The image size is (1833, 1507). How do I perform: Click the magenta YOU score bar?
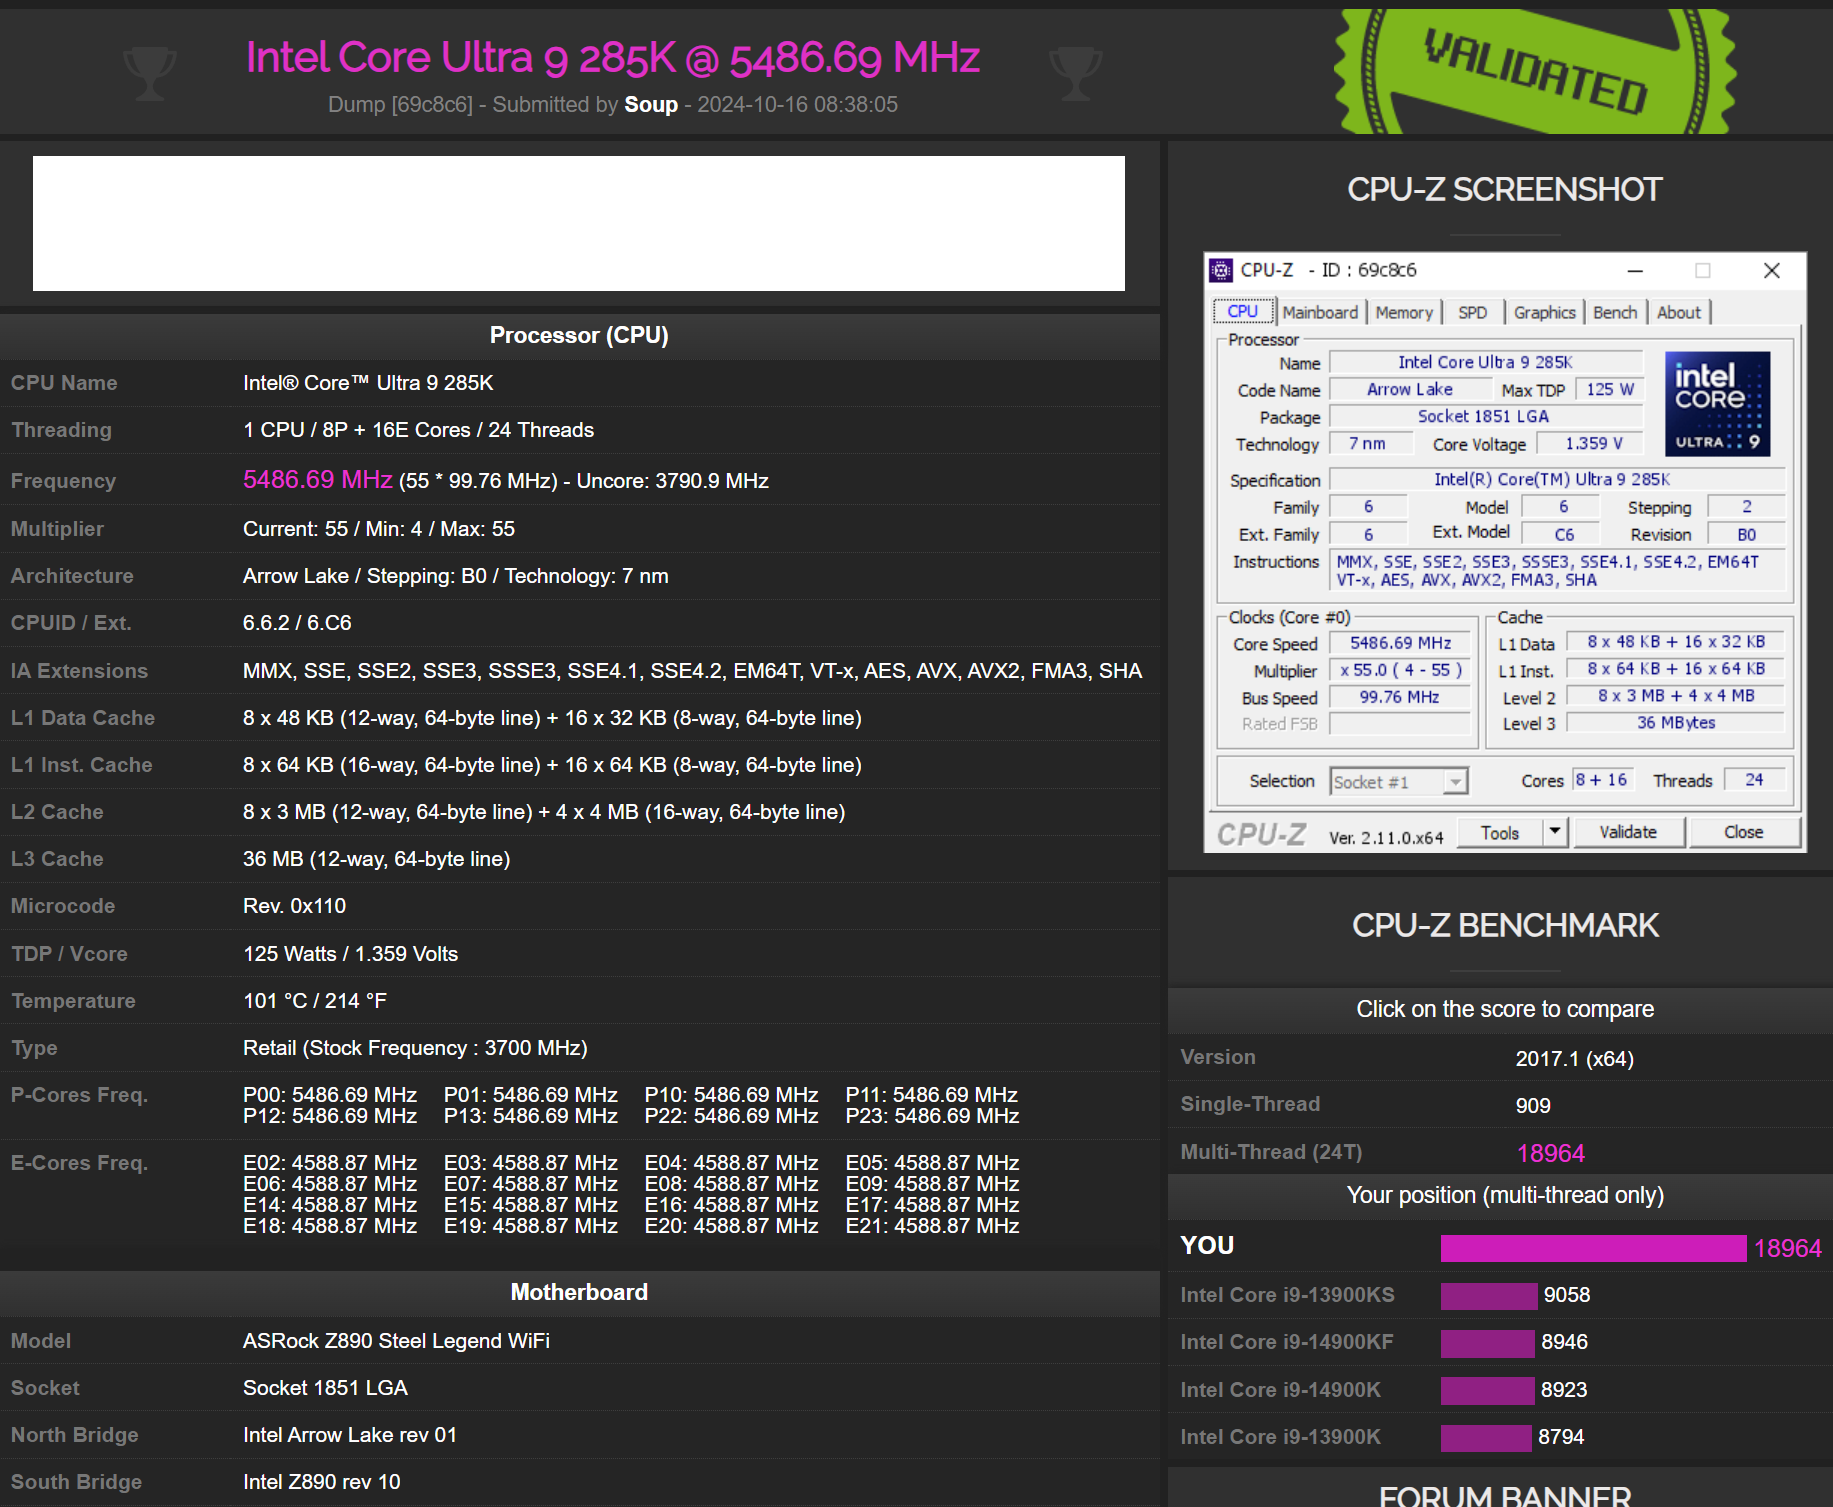pyautogui.click(x=1592, y=1248)
